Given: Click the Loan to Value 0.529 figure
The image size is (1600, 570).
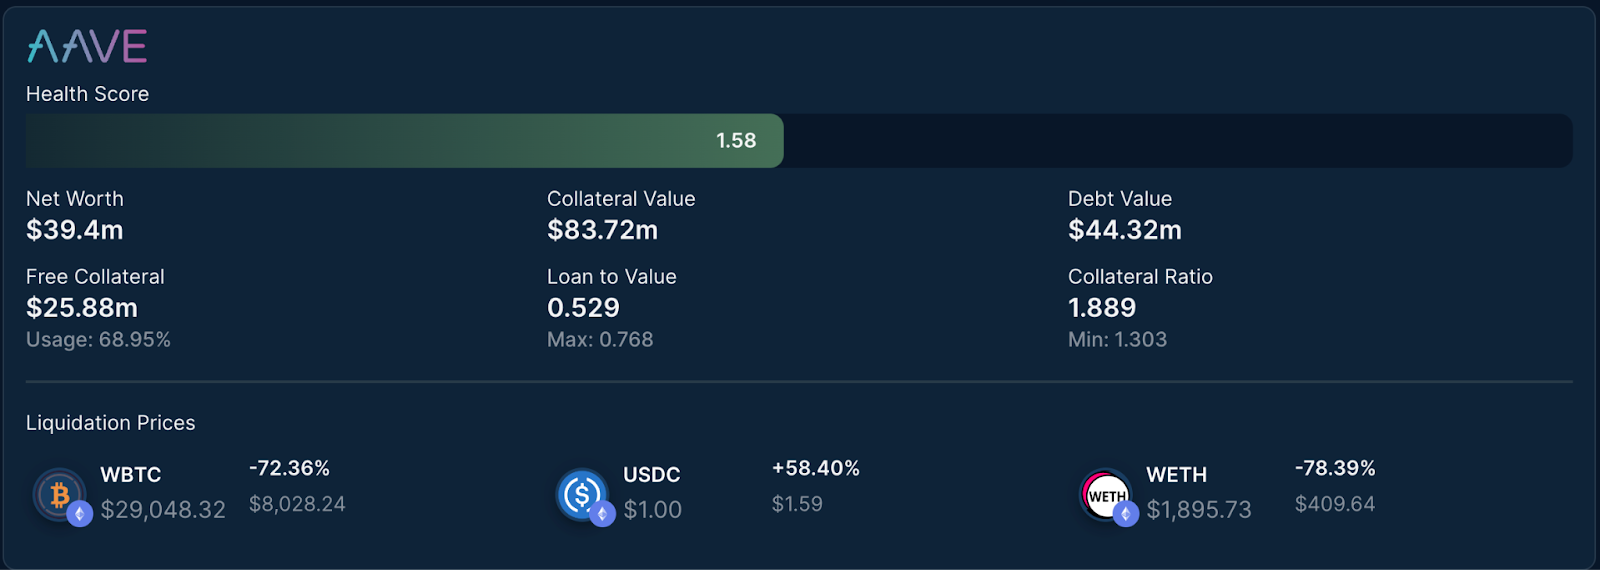Looking at the screenshot, I should coord(583,308).
